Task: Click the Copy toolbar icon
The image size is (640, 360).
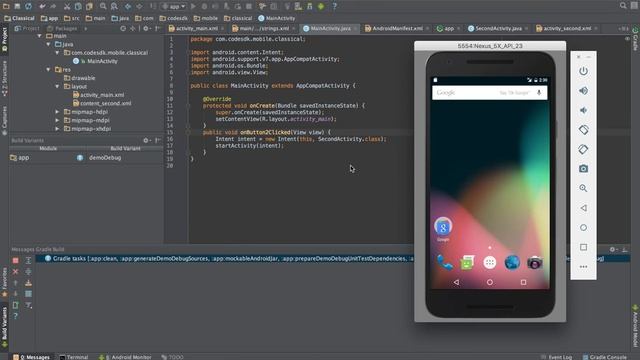Action: tap(78, 7)
